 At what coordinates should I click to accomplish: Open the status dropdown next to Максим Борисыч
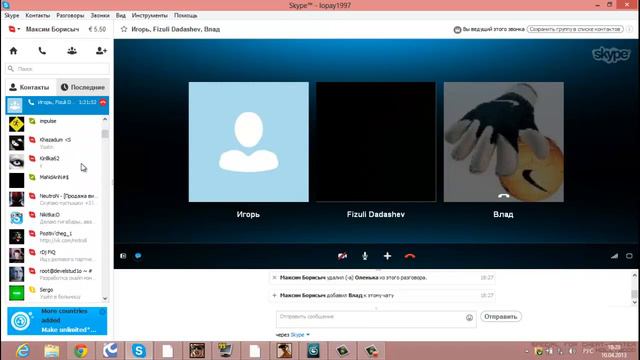point(15,29)
